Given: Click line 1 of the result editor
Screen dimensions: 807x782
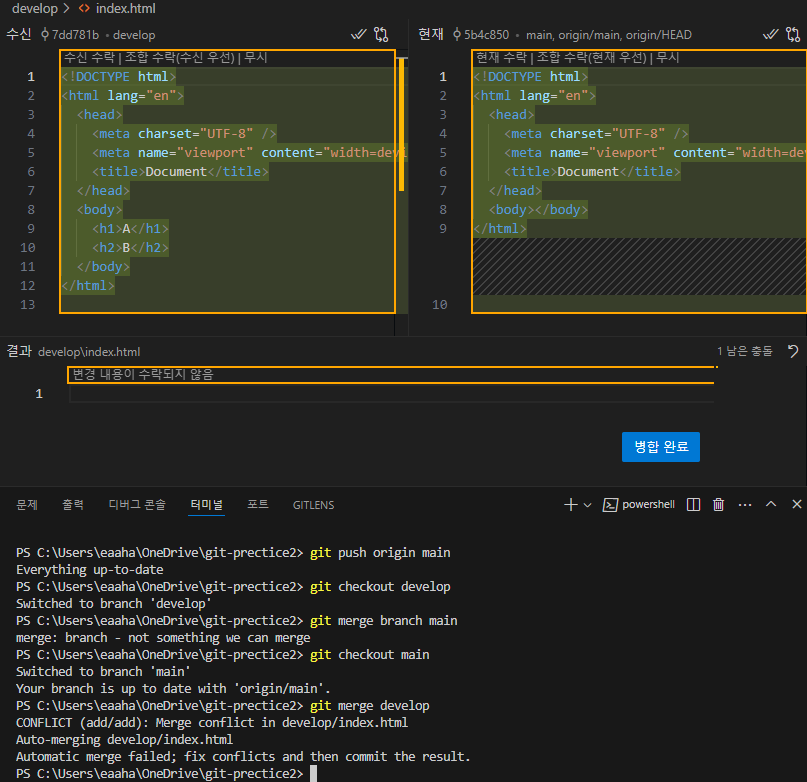Looking at the screenshot, I should 391,394.
